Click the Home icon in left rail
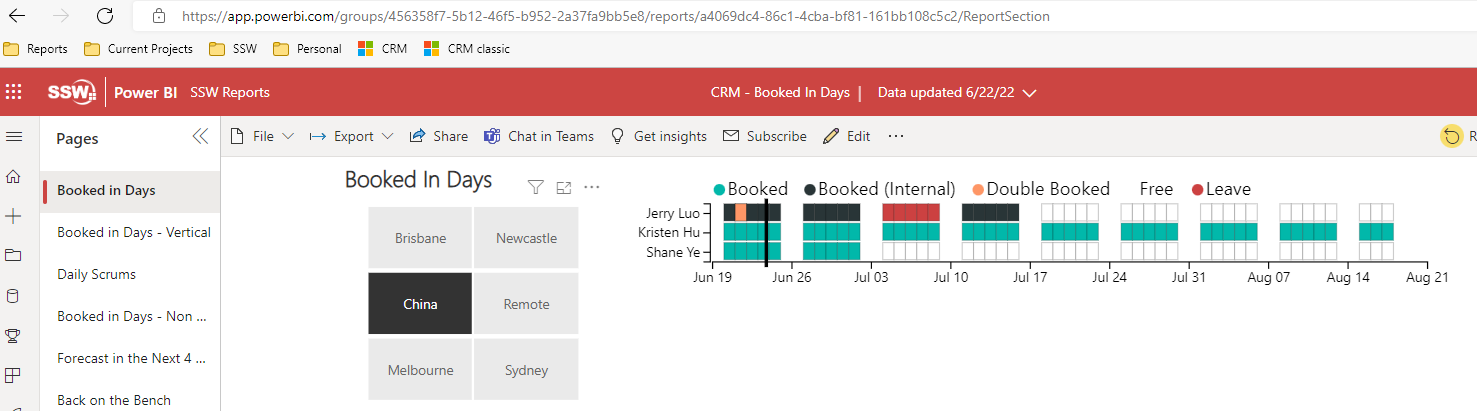 [x=13, y=177]
